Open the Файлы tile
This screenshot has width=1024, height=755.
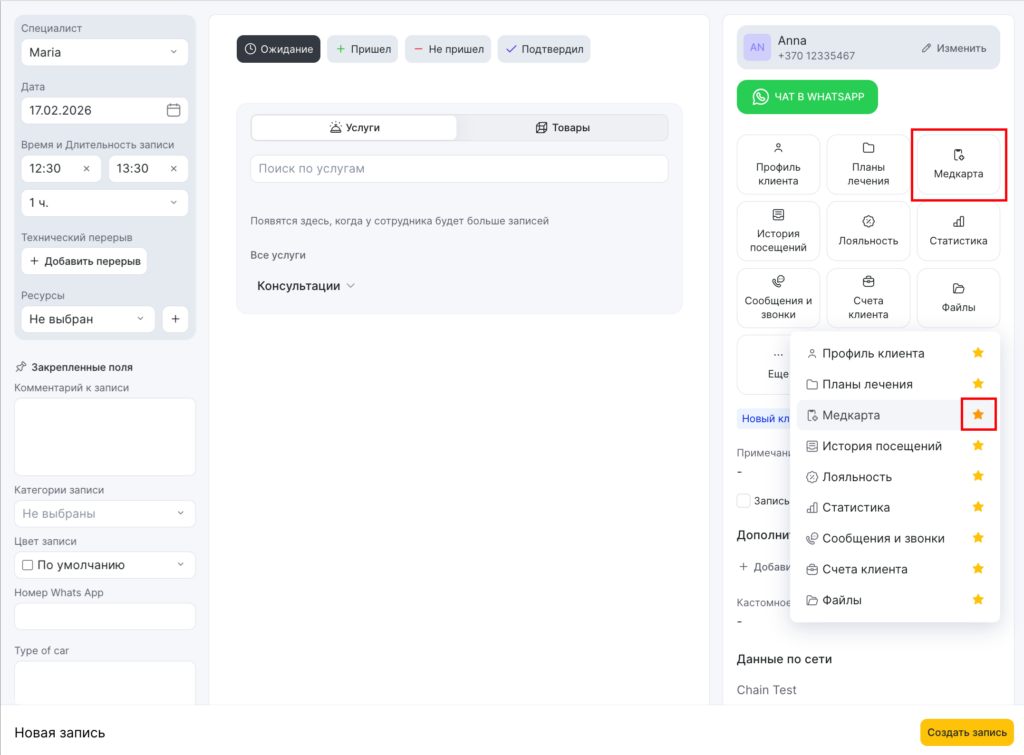957,298
